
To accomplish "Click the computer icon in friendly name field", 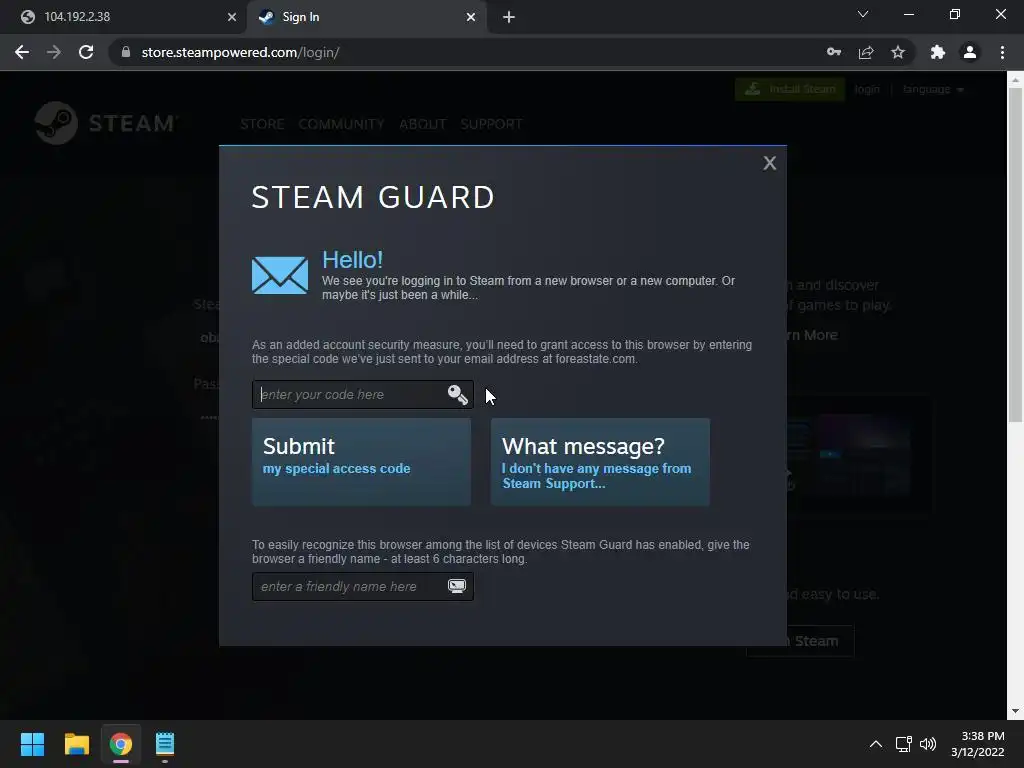I will [456, 586].
